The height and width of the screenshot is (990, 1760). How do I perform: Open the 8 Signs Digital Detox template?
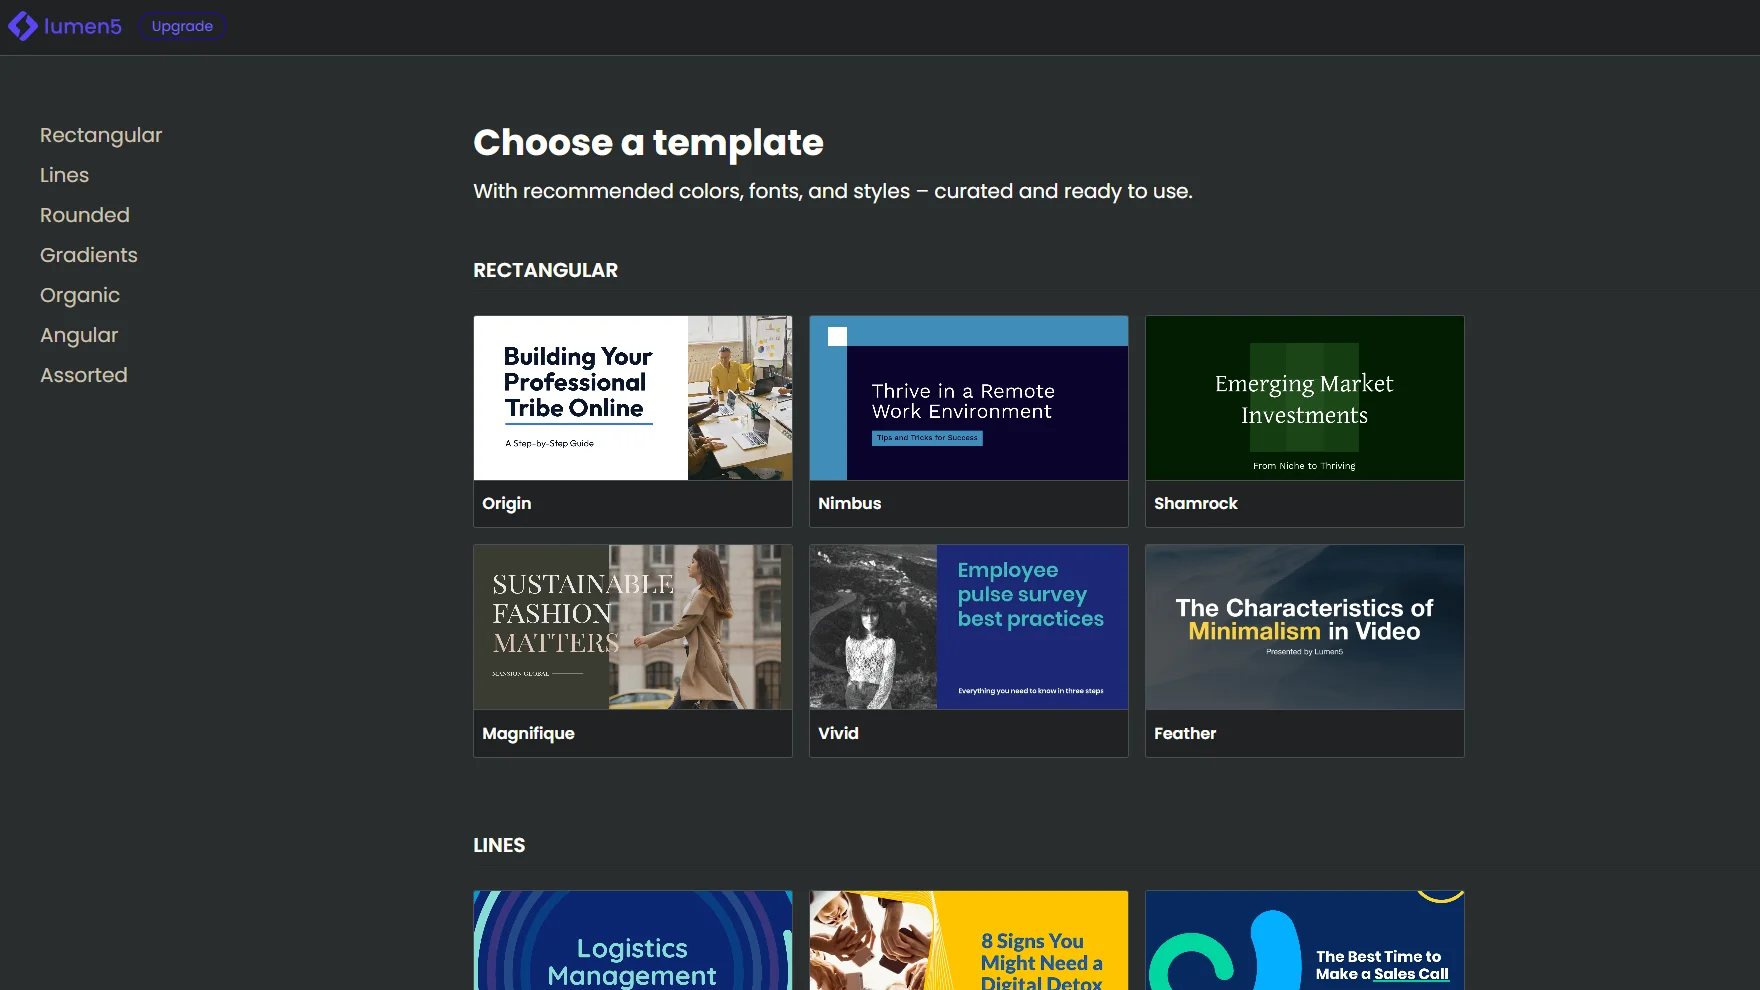coord(969,940)
